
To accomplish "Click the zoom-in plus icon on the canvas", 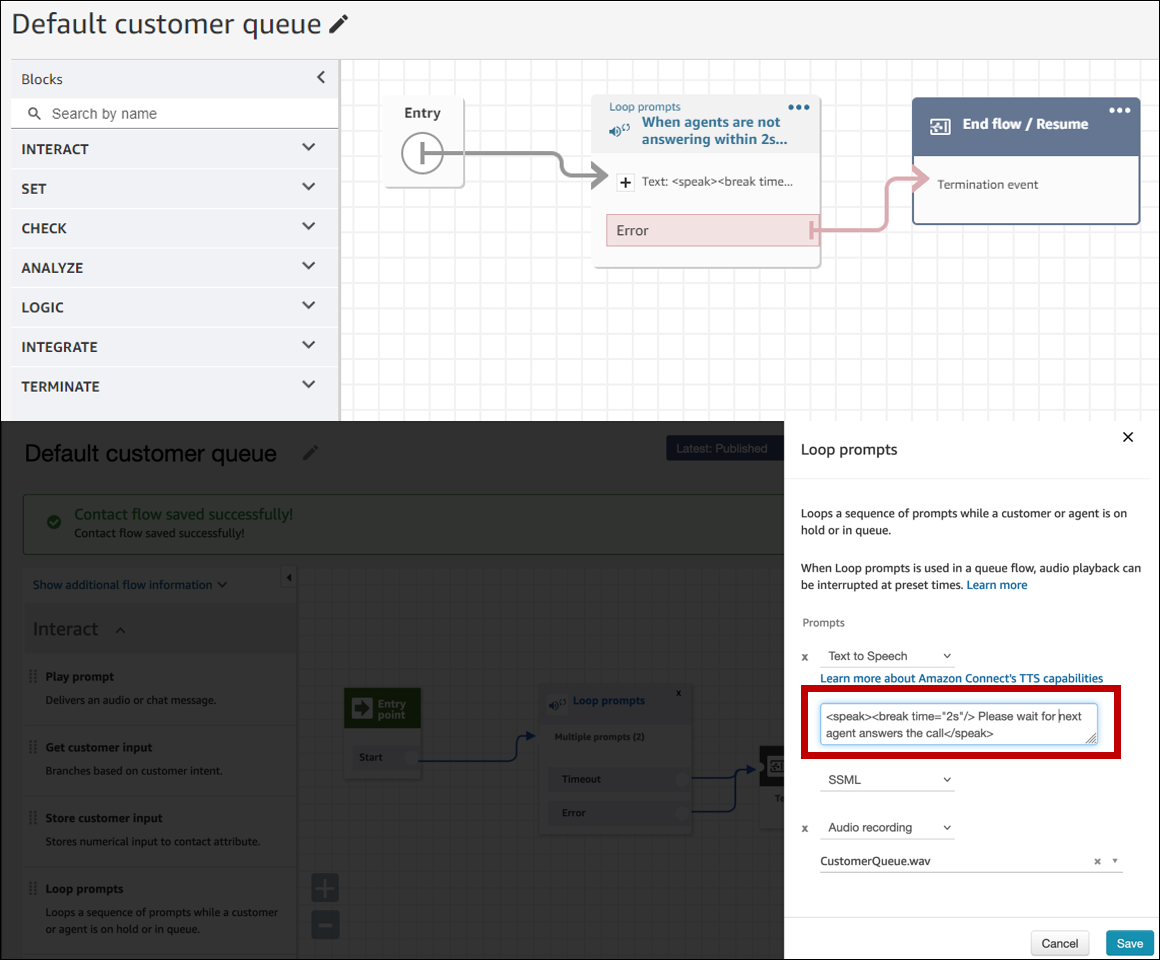I will tap(324, 887).
